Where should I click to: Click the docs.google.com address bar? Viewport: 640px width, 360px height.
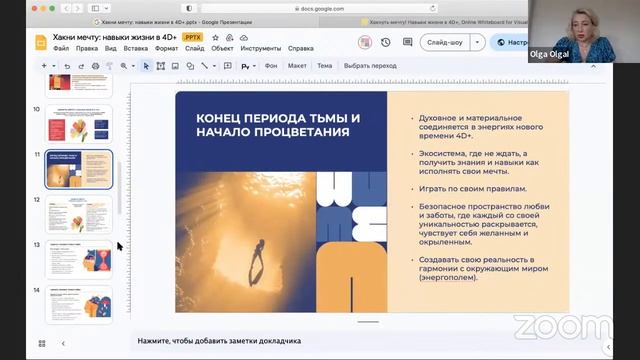point(319,8)
